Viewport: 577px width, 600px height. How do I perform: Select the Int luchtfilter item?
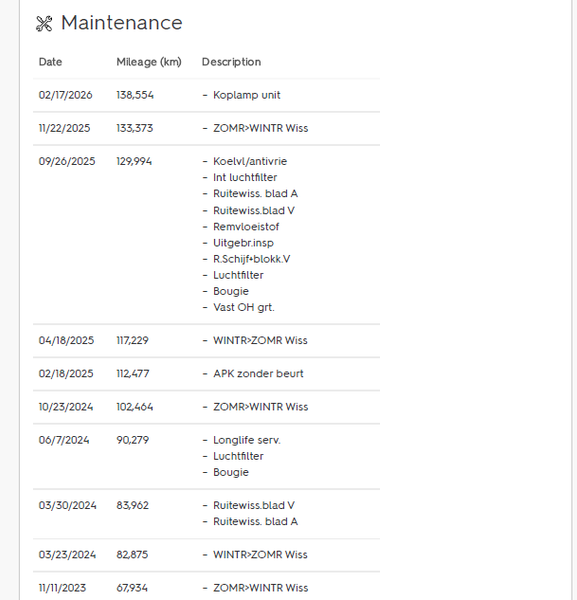click(x=245, y=178)
